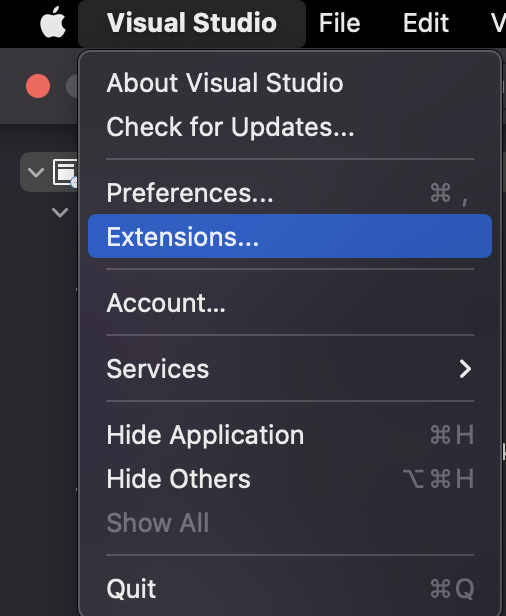Open the Visual Studio application menu
This screenshot has width=506, height=616.
tap(192, 23)
